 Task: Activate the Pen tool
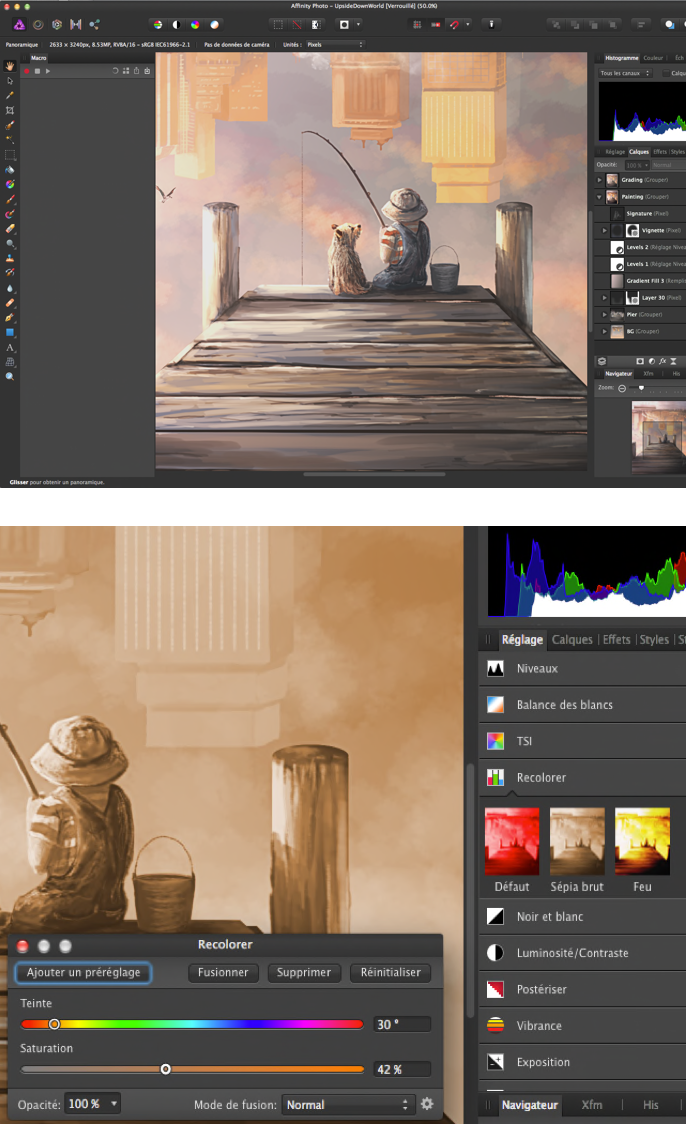pyautogui.click(x=10, y=318)
